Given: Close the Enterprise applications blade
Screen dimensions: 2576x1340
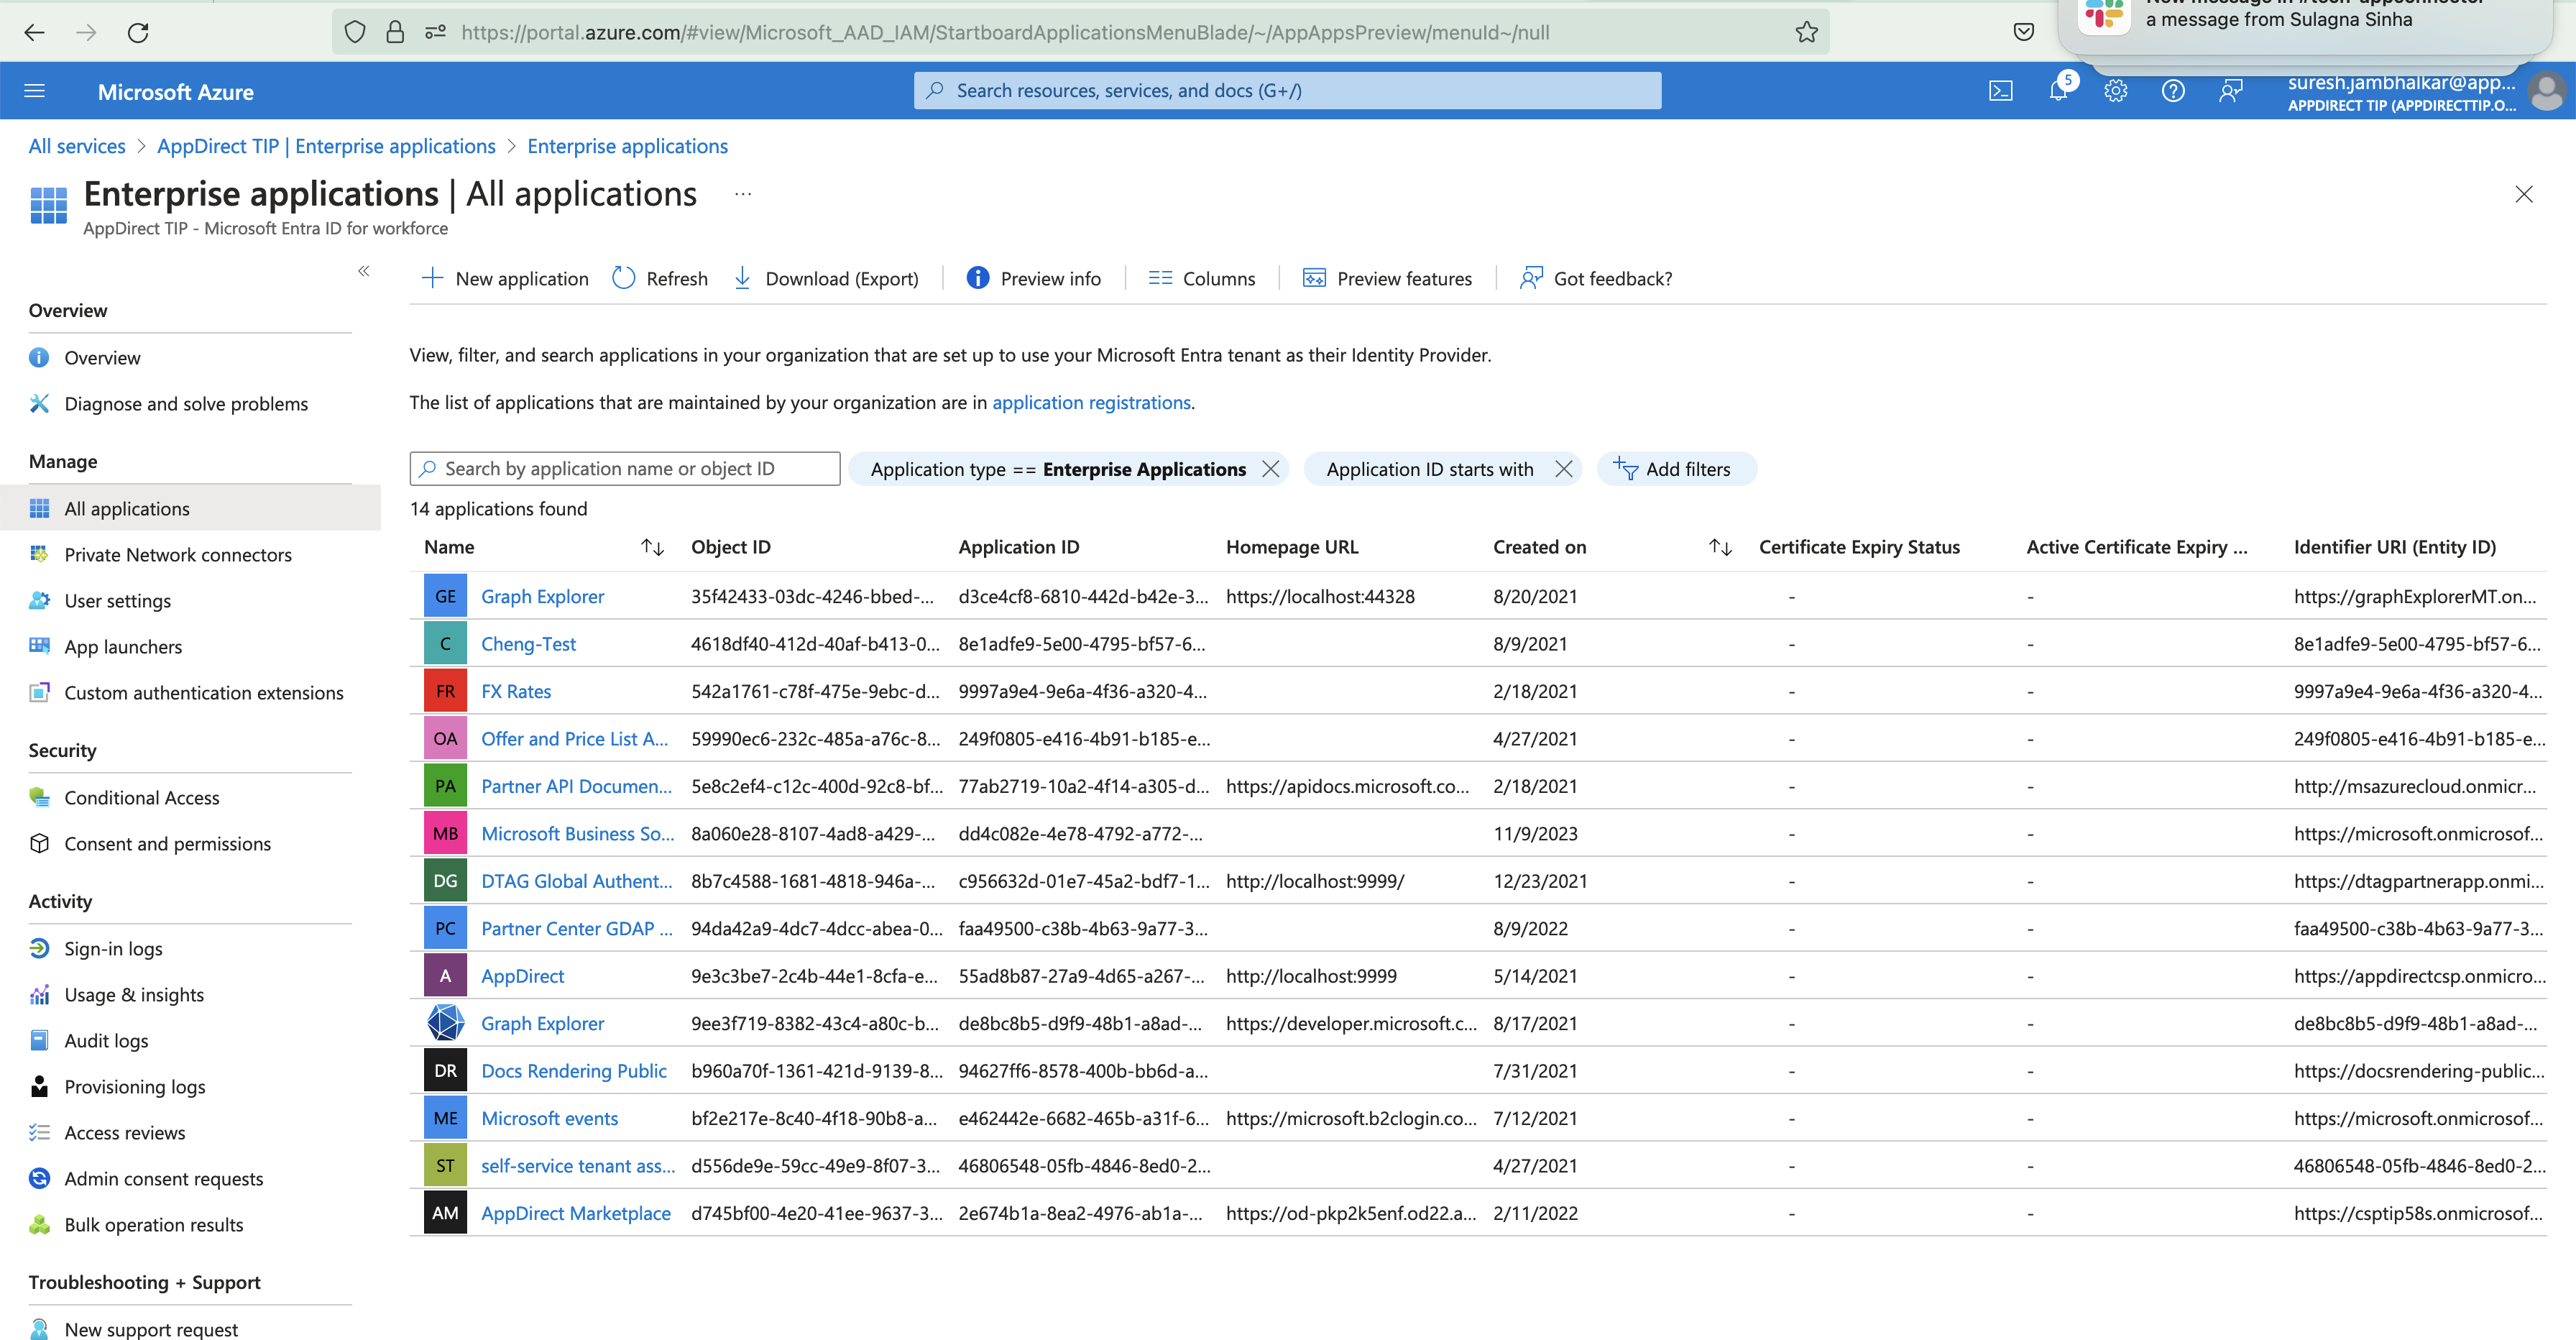Looking at the screenshot, I should pos(2524,194).
